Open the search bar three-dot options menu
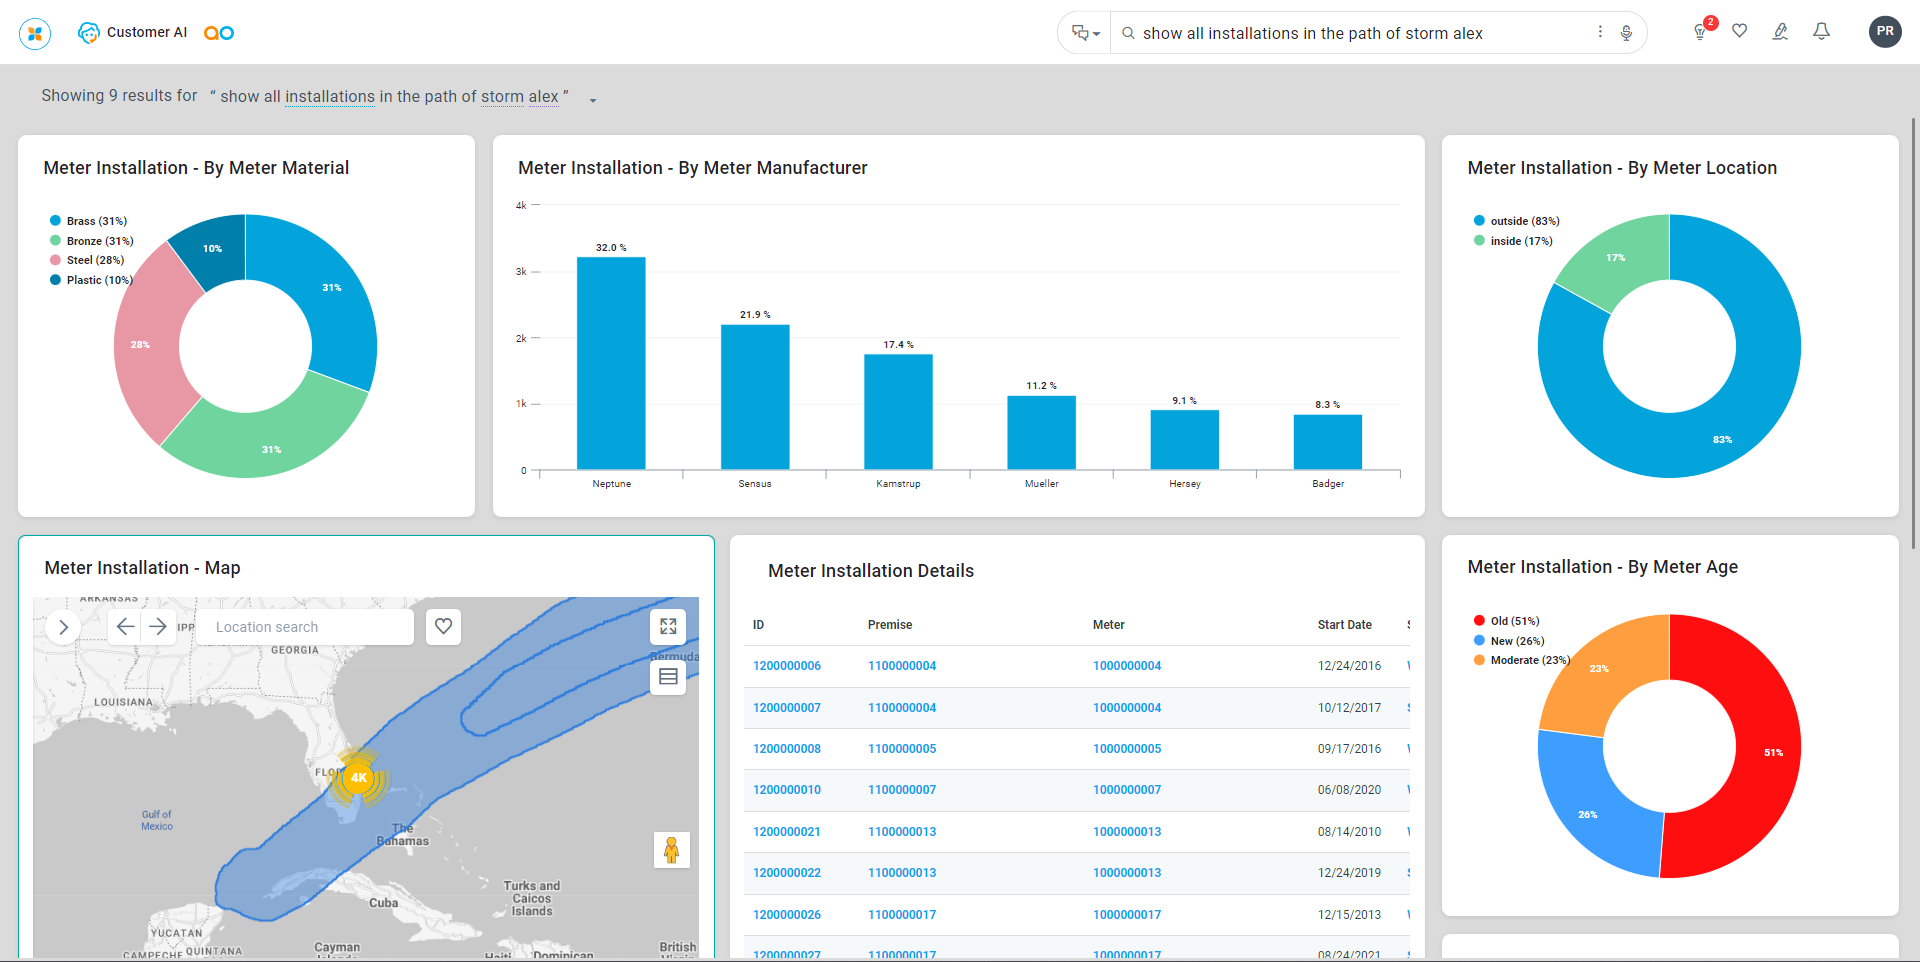 pyautogui.click(x=1600, y=32)
